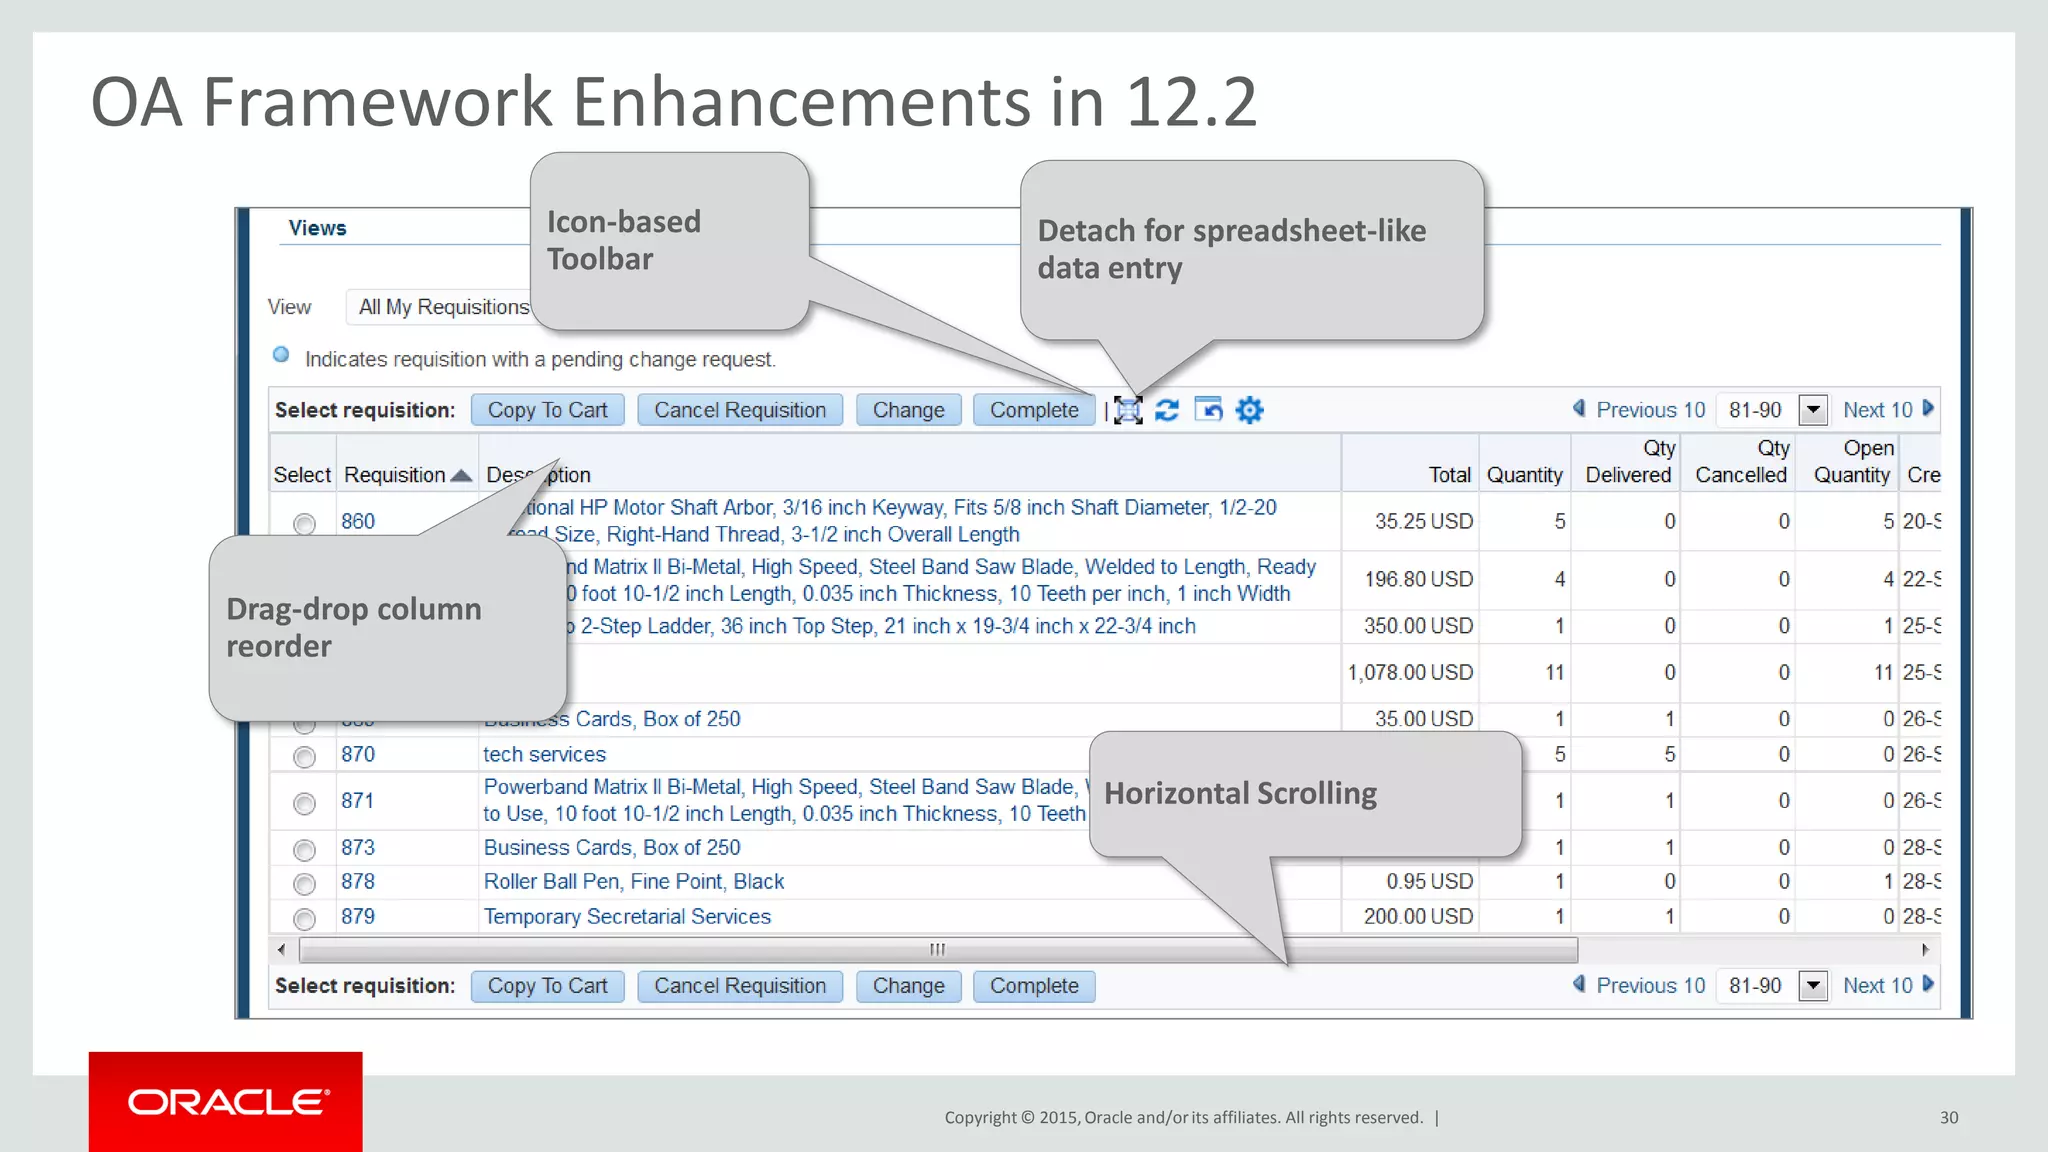Click the bottom Previous arrow icon
This screenshot has width=2048, height=1152.
[1580, 984]
